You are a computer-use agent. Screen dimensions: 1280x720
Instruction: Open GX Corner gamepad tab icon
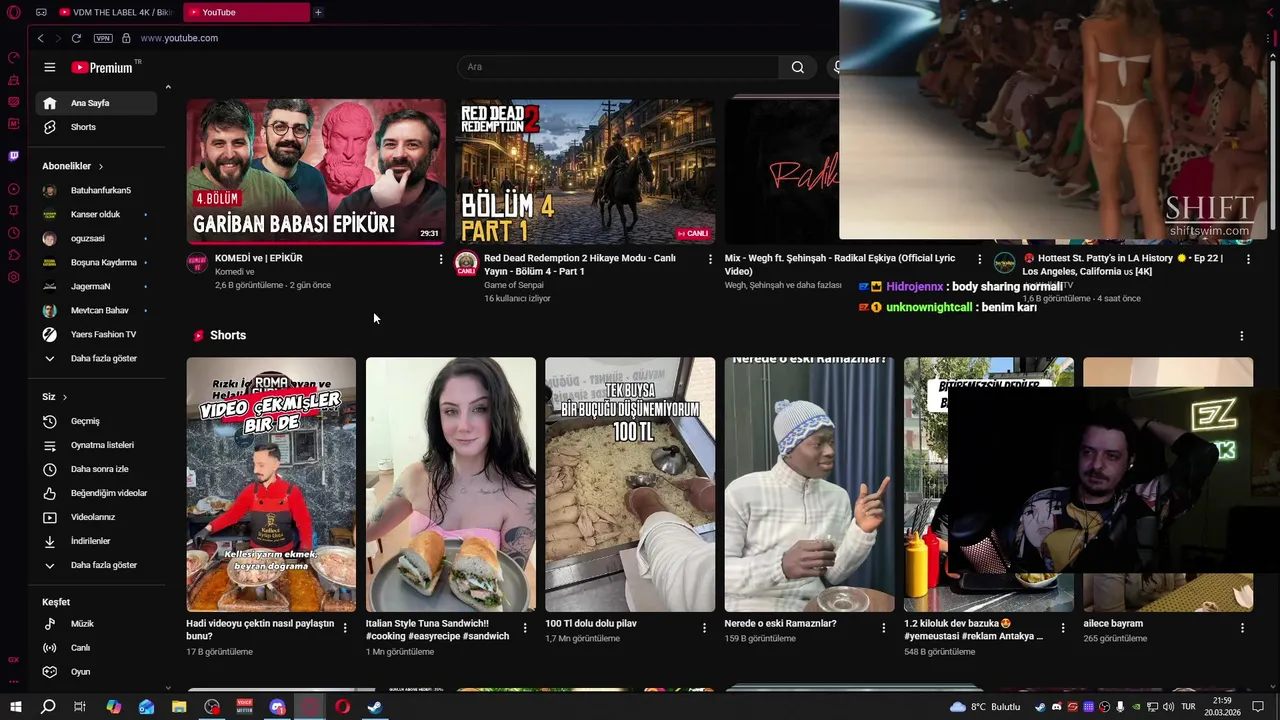click(41, 12)
